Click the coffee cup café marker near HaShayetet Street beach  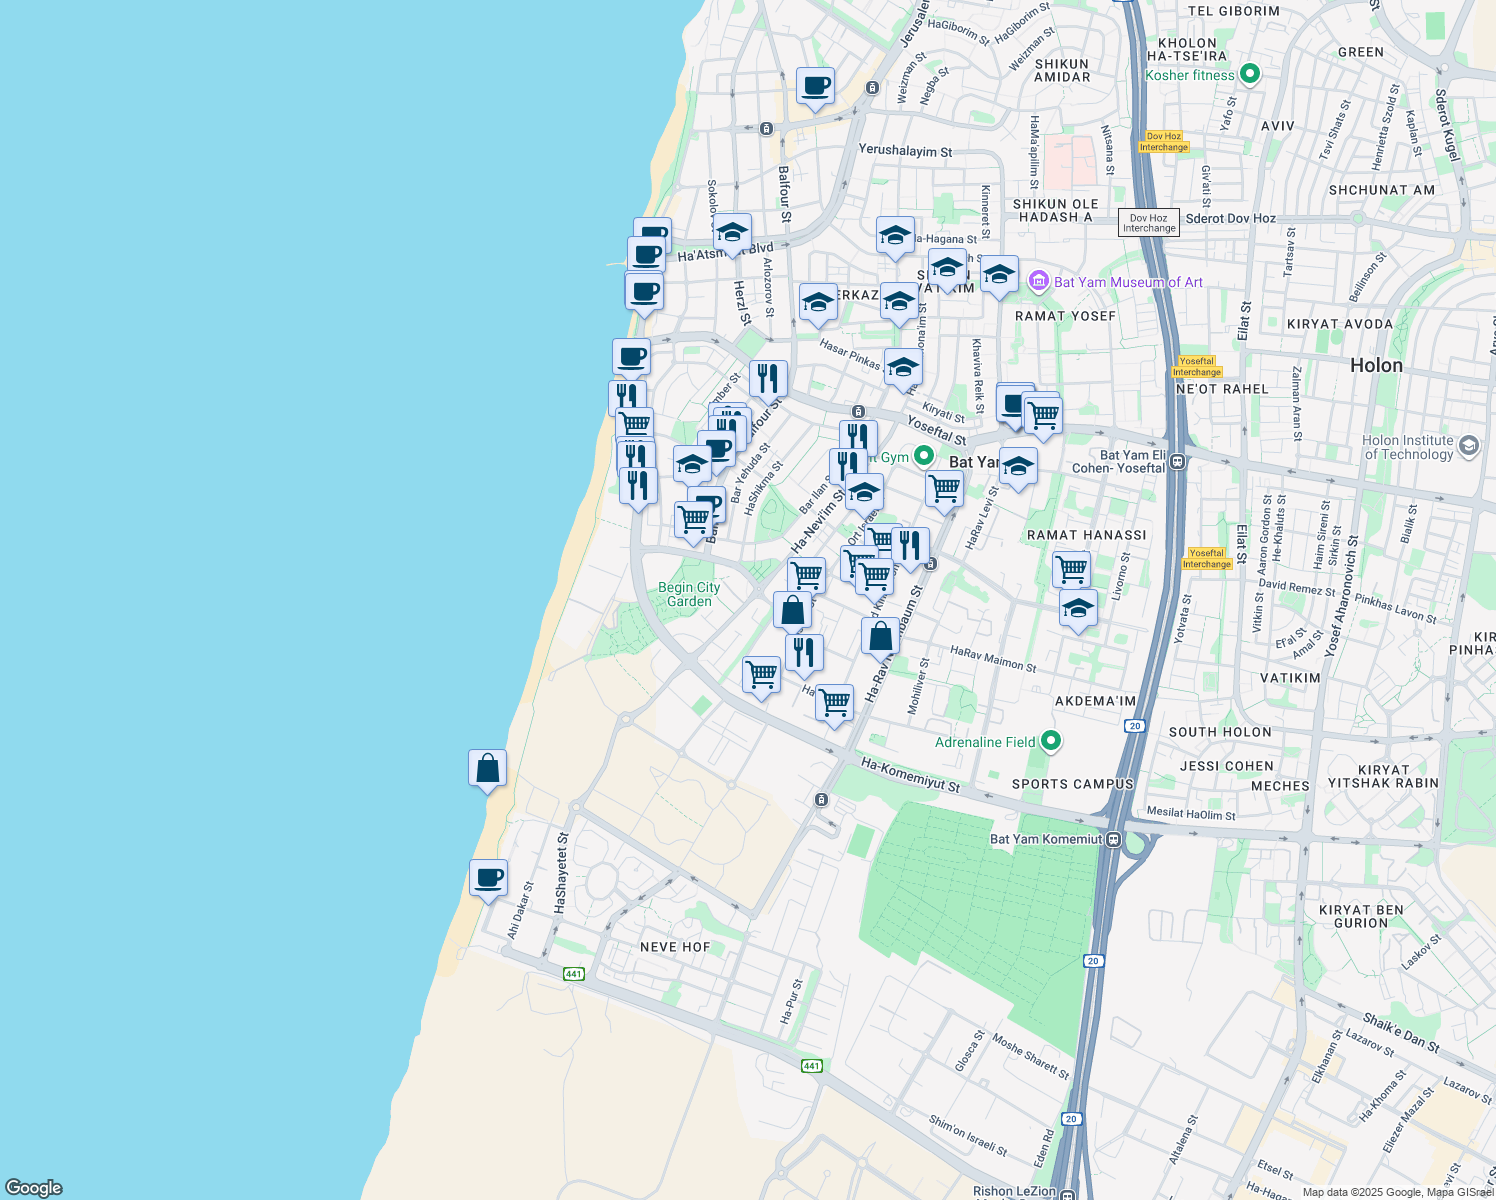(x=488, y=880)
